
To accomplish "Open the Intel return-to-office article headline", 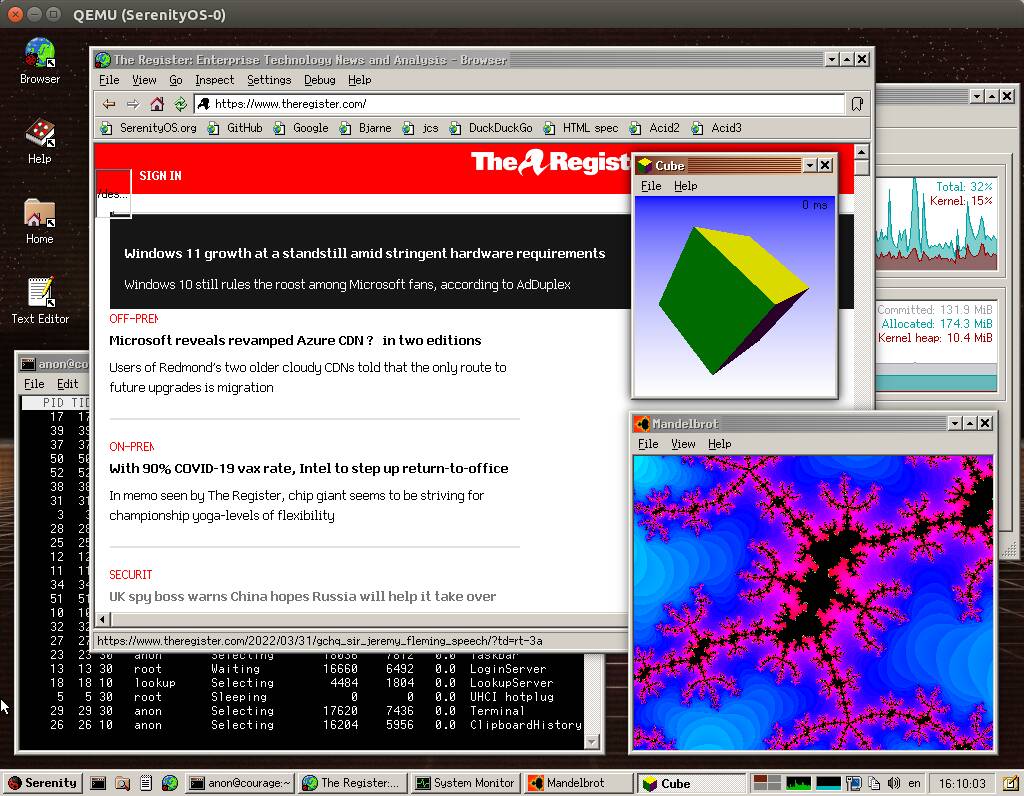I will pos(308,468).
